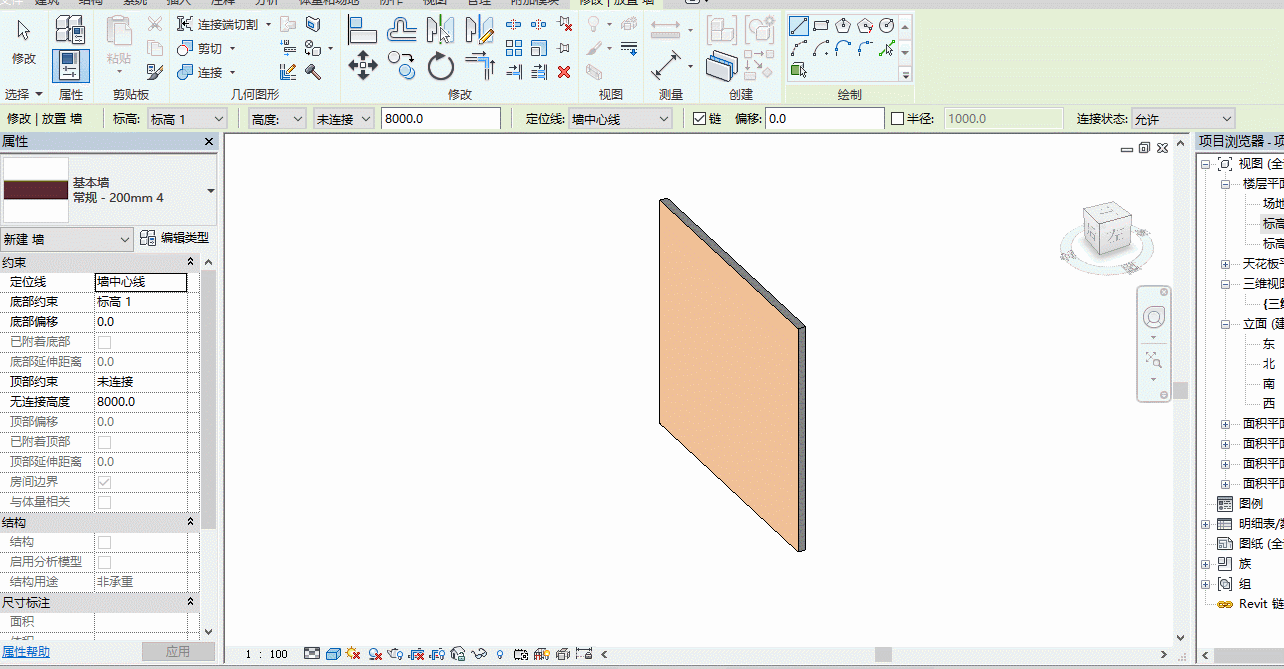Click the Unconnected Height 8000.0 input field
1284x669 pixels.
pos(442,119)
